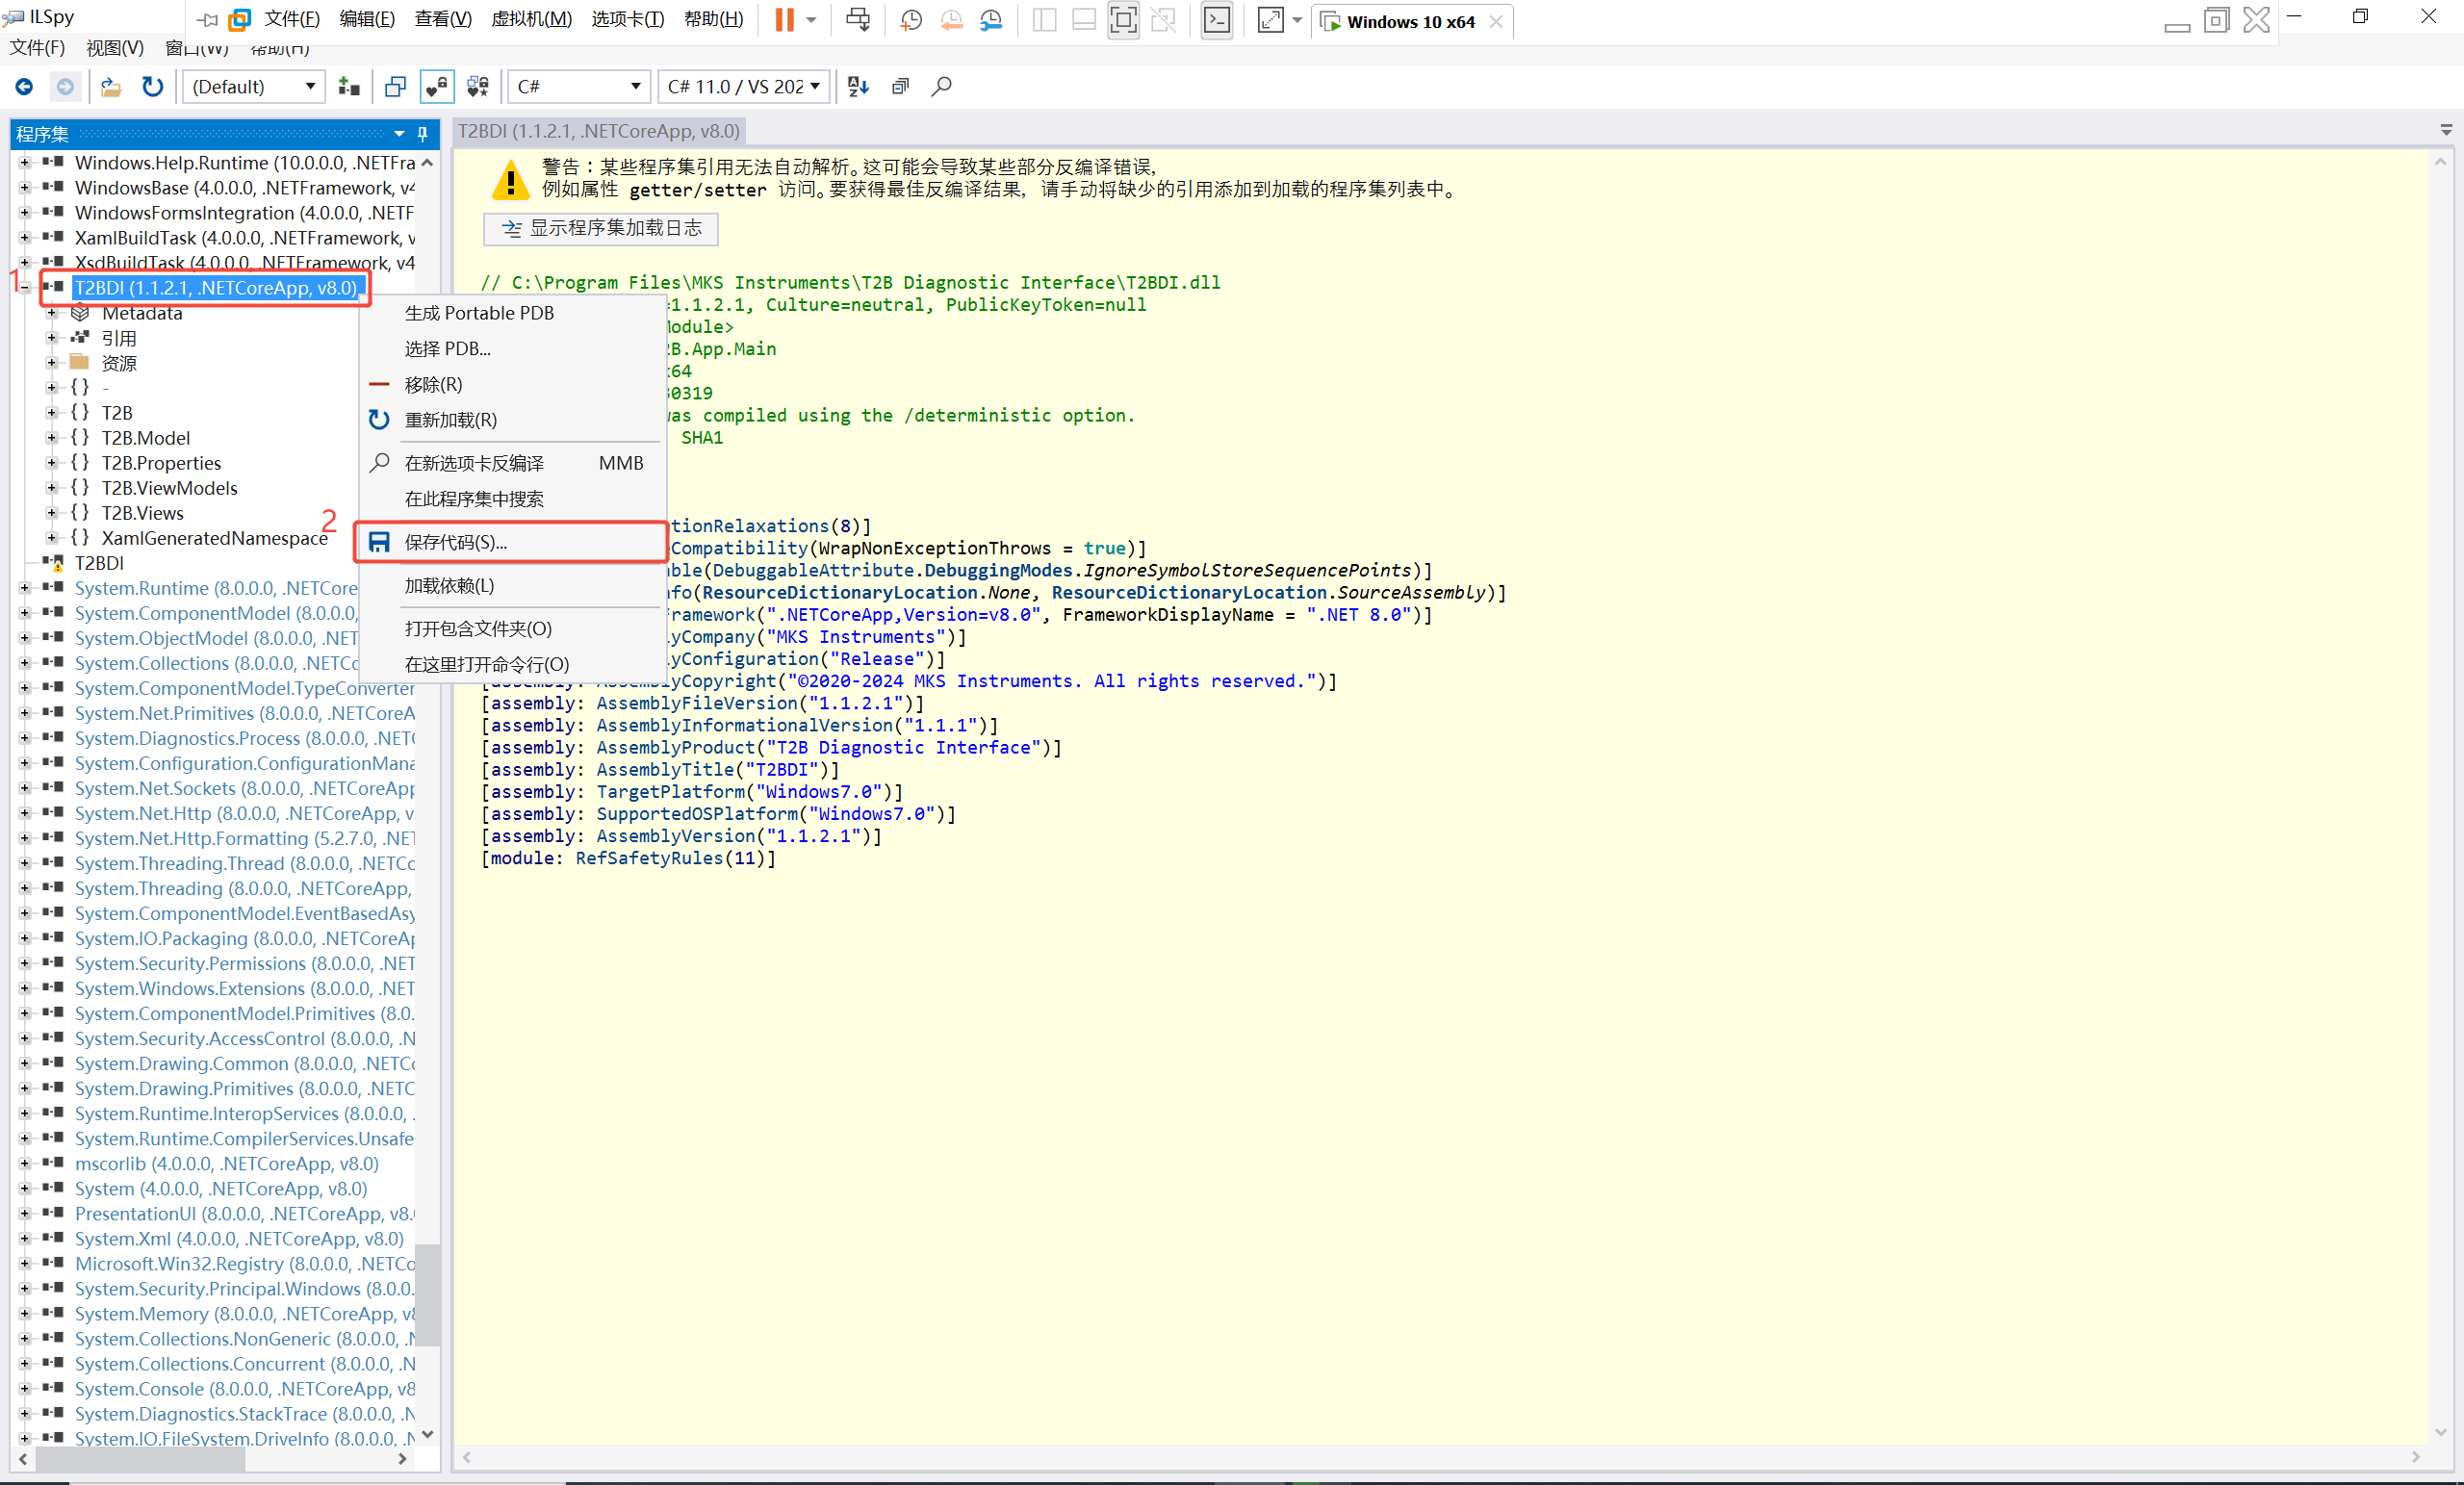Click the search magnifier toolbar icon
Screen dimensions: 2464x1485
941,87
